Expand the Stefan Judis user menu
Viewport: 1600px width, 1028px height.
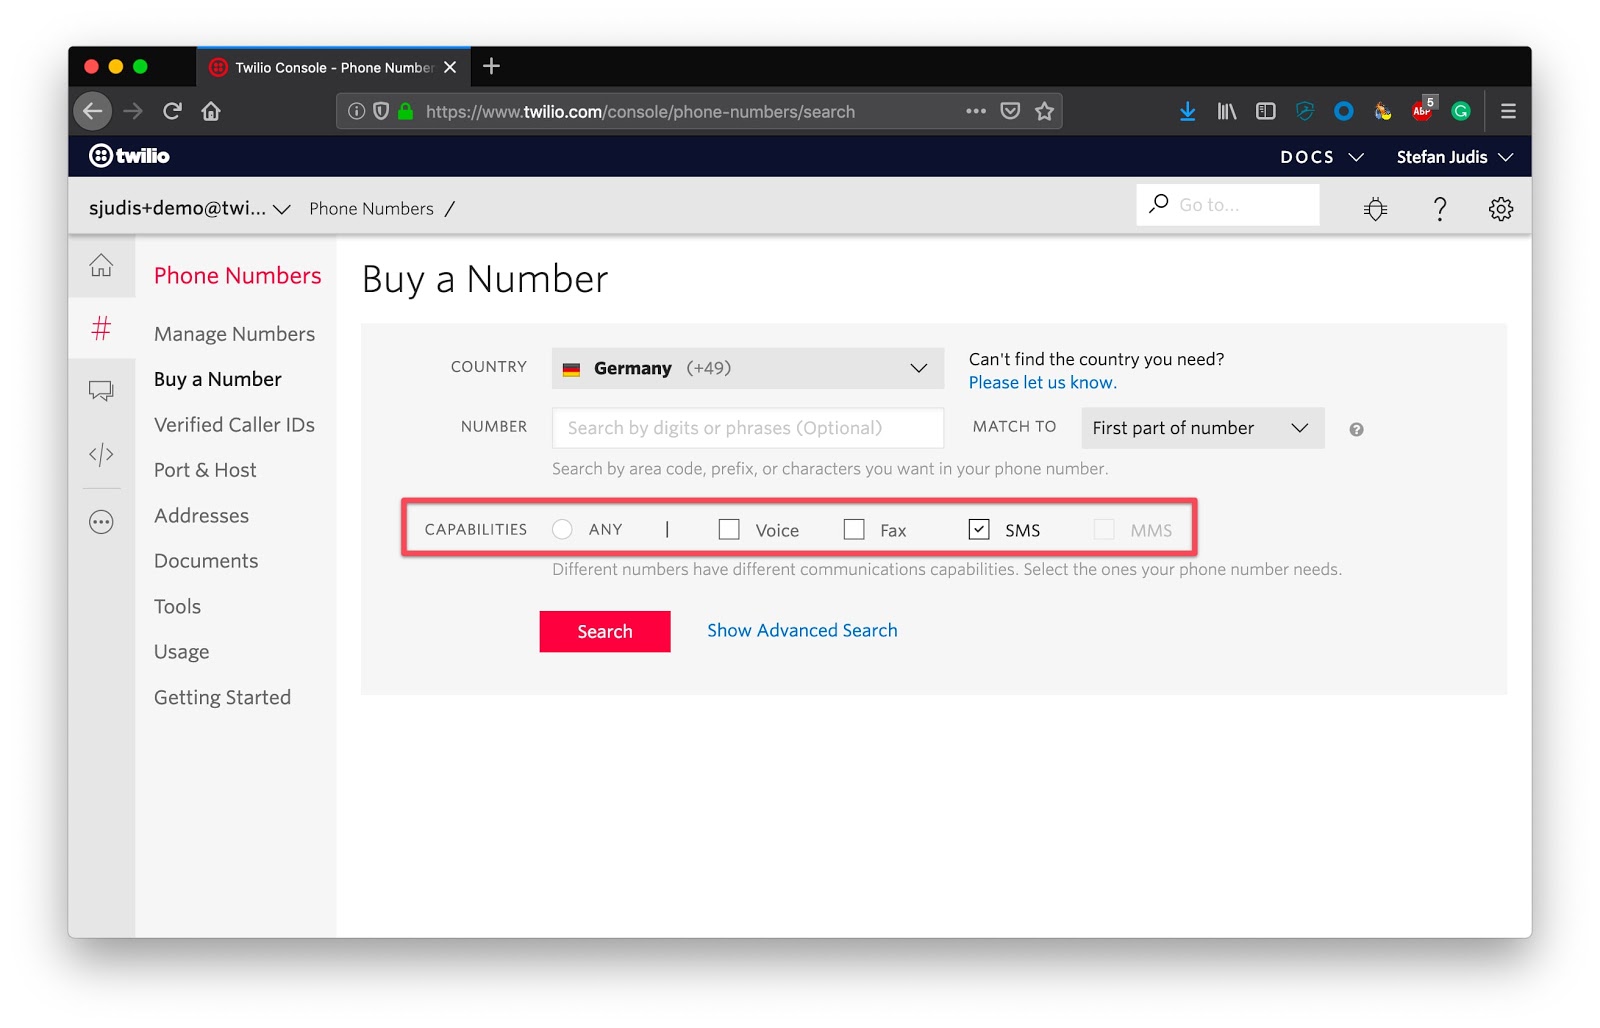tap(1455, 157)
